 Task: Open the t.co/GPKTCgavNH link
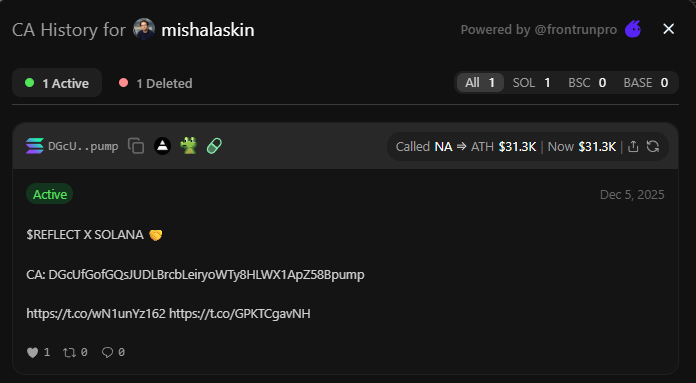(x=240, y=314)
